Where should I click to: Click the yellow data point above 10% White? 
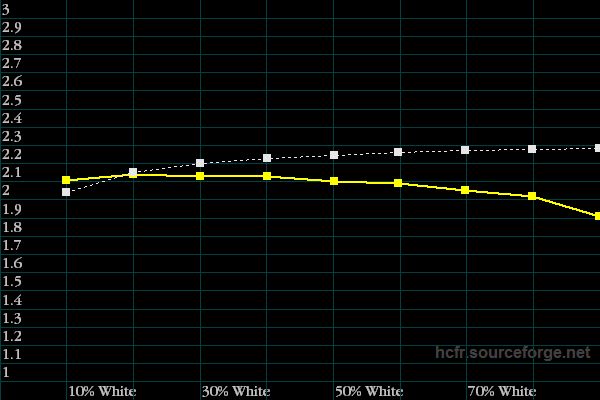tap(66, 180)
